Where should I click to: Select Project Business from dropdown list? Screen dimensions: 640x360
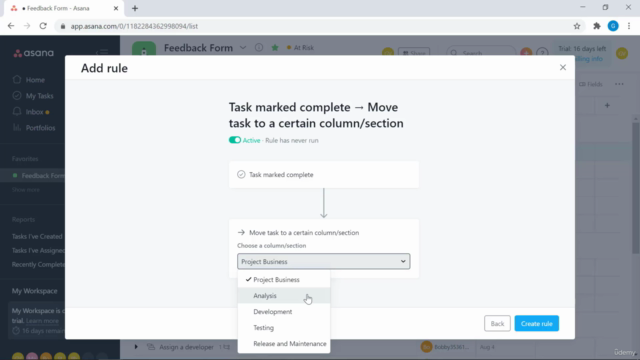point(284,280)
